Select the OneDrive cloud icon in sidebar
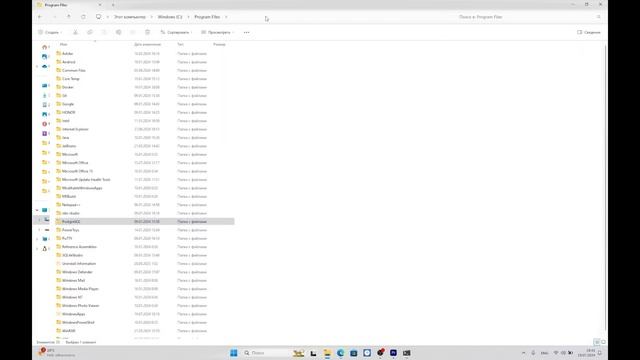This screenshot has height=360, width=640. pyautogui.click(x=44, y=66)
